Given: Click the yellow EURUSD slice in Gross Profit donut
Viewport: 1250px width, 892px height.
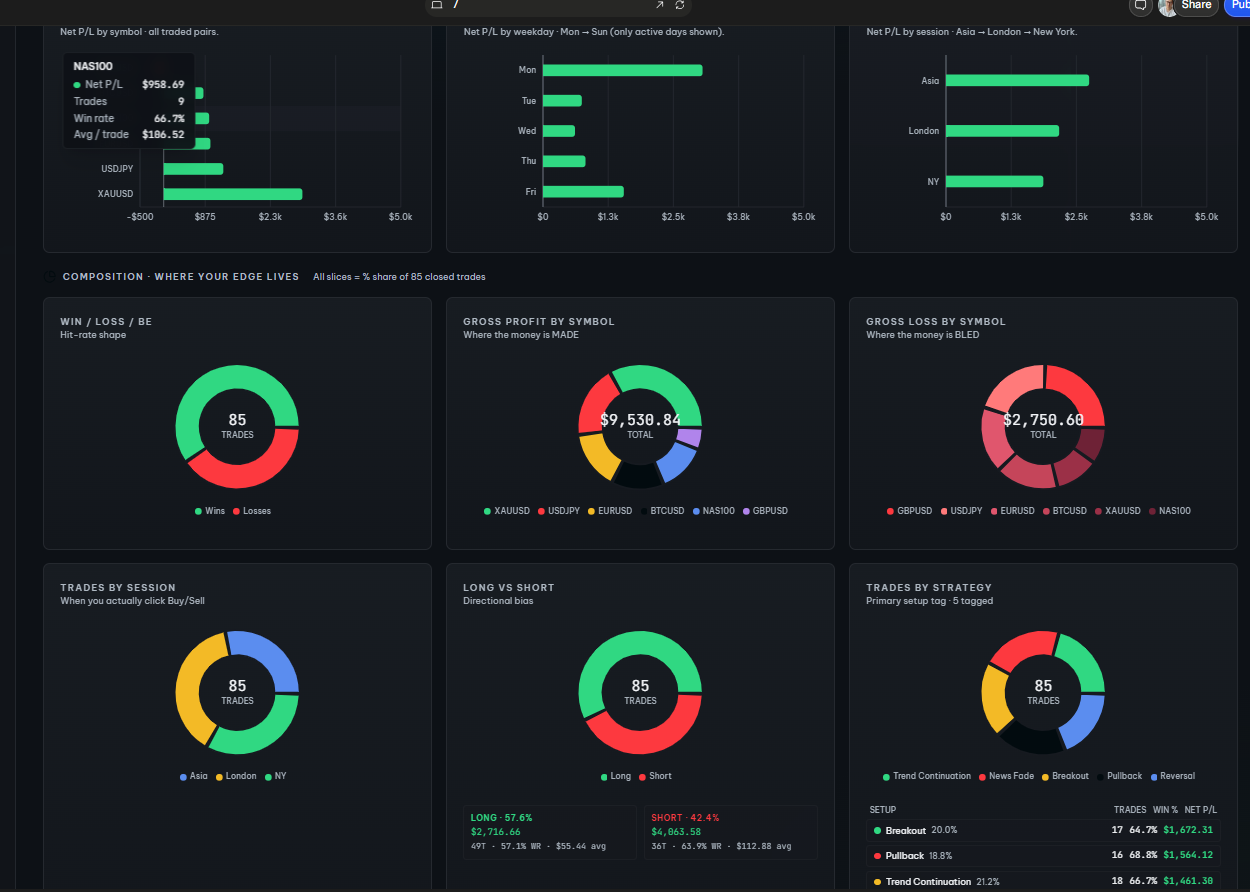Looking at the screenshot, I should pyautogui.click(x=600, y=456).
